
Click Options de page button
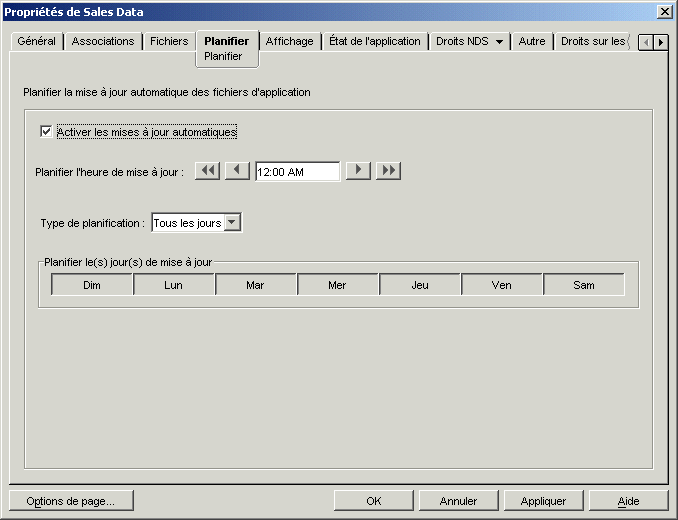71,501
